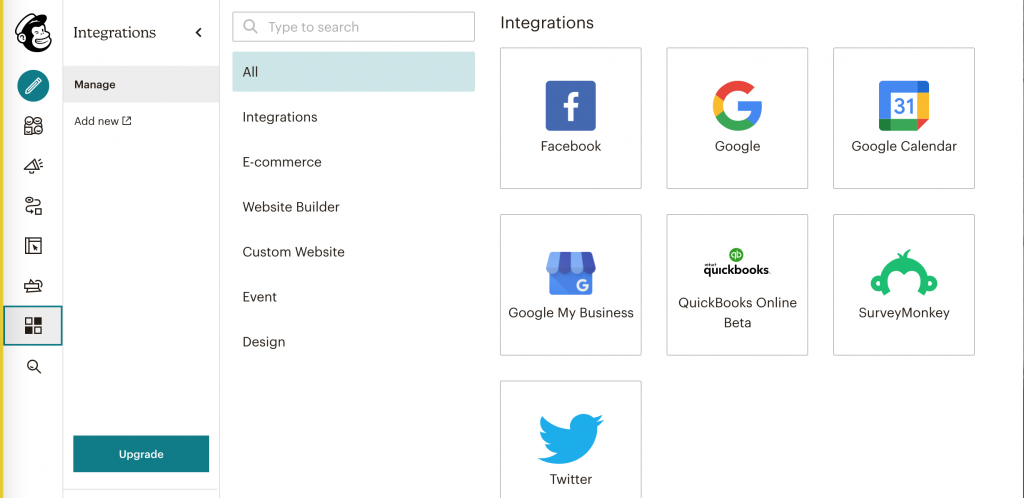Click the Type to search field
Screen dimensions: 1024x498
pyautogui.click(x=354, y=27)
